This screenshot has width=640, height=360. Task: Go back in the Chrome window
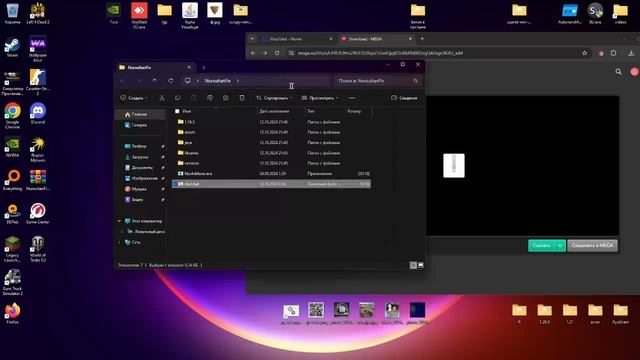tap(253, 53)
